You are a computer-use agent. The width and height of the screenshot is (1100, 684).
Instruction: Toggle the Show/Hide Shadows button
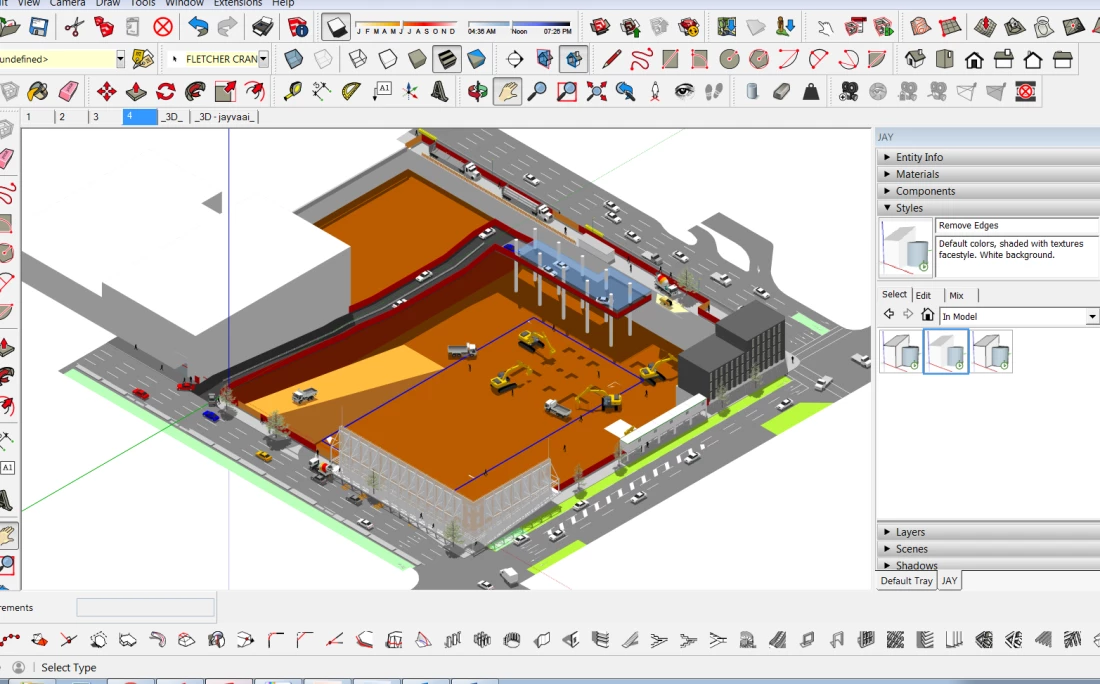pos(336,27)
